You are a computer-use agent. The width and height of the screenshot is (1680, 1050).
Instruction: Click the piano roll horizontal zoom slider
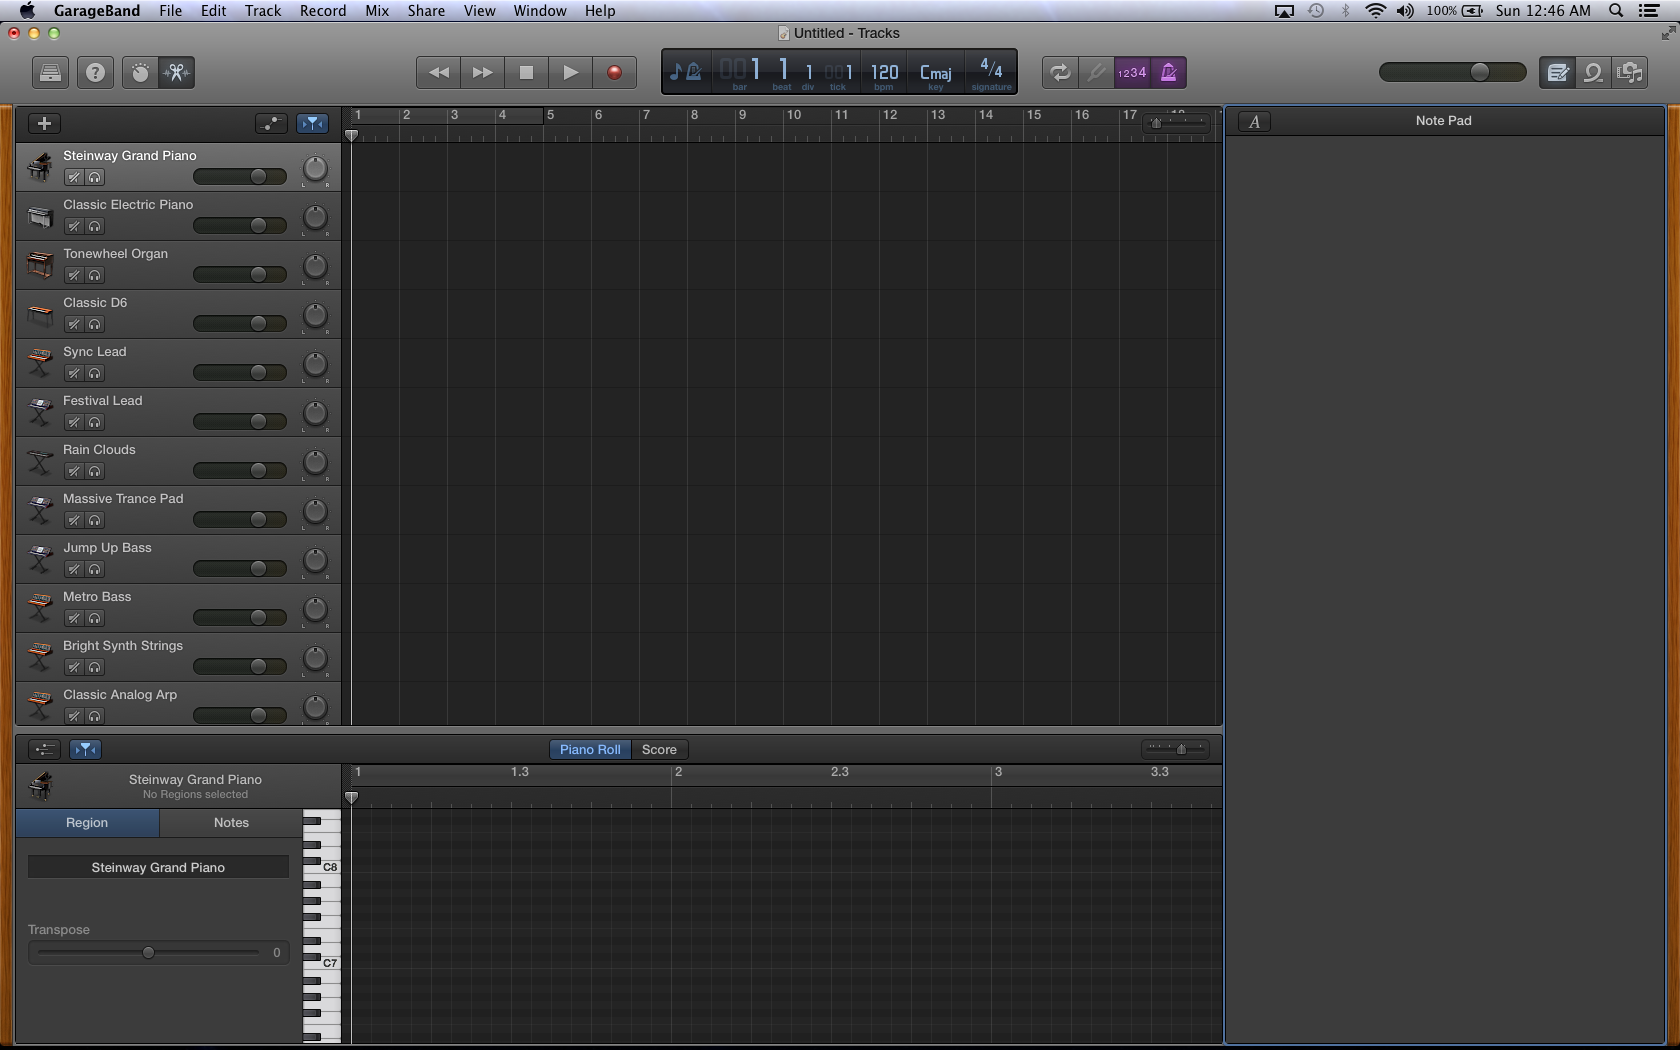tap(1176, 749)
